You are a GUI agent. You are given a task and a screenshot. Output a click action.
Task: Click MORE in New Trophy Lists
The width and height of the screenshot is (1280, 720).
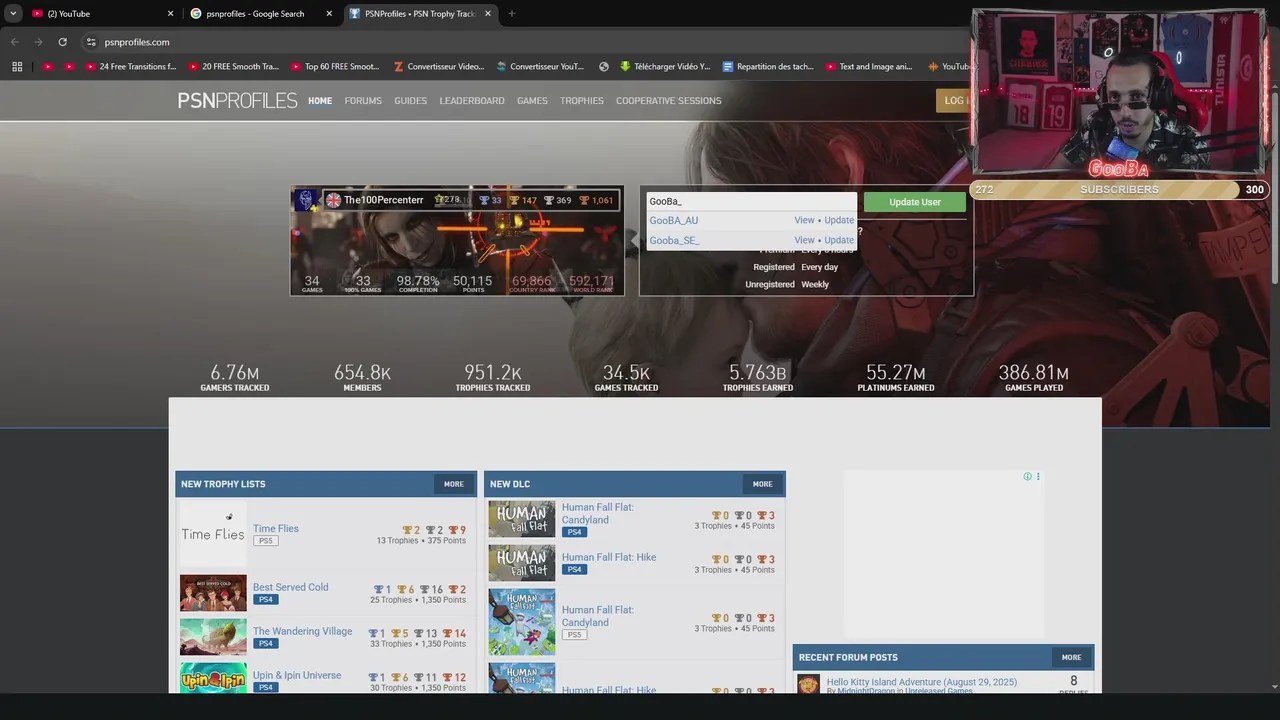coord(454,484)
